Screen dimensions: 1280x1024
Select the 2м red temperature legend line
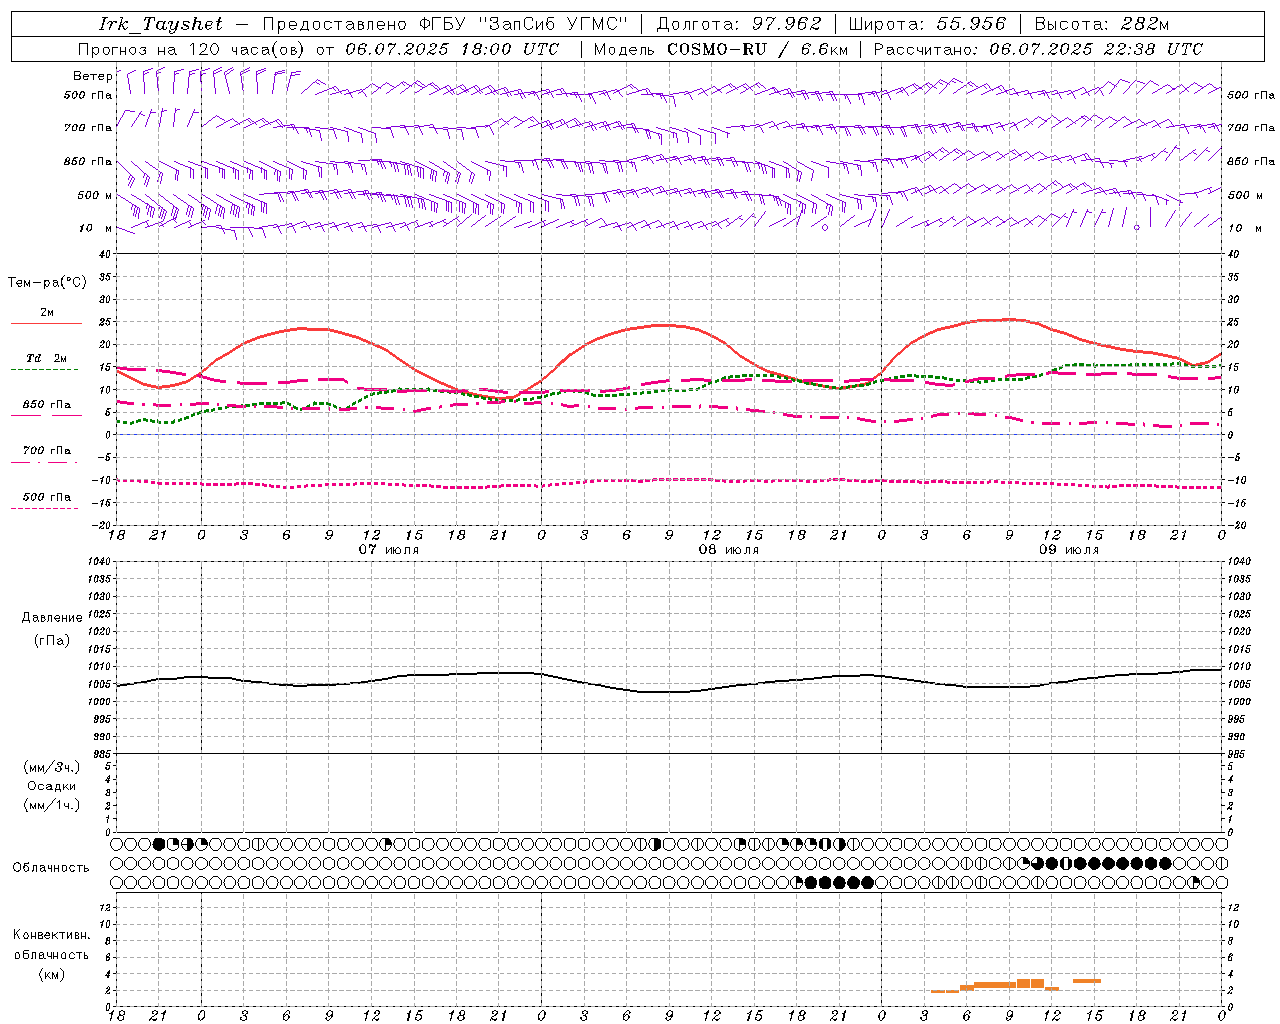(x=46, y=323)
